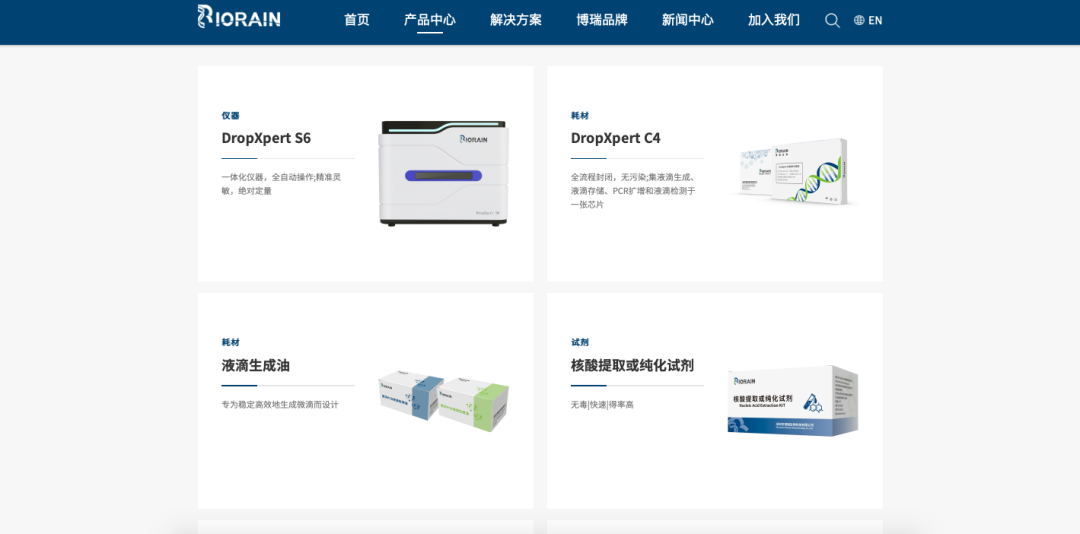
Task: Click the 核酸提取或纯化试剂 kit box image
Action: click(793, 401)
